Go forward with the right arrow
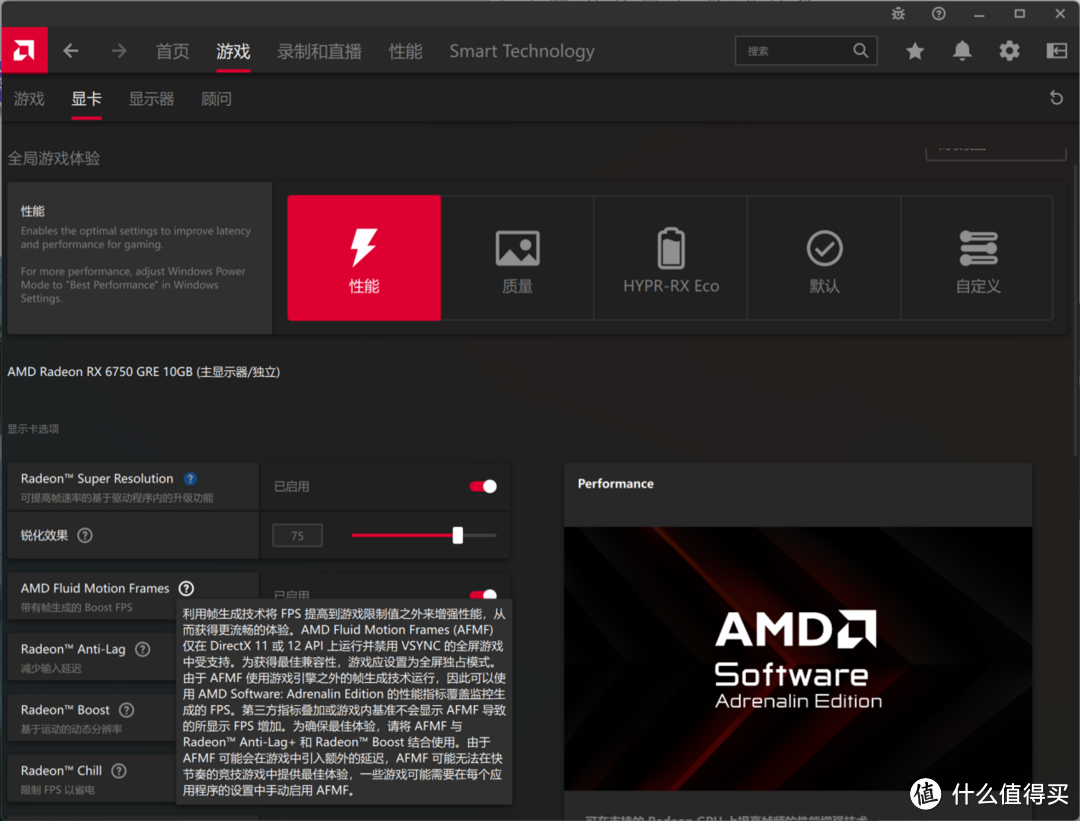This screenshot has width=1080, height=821. [118, 51]
